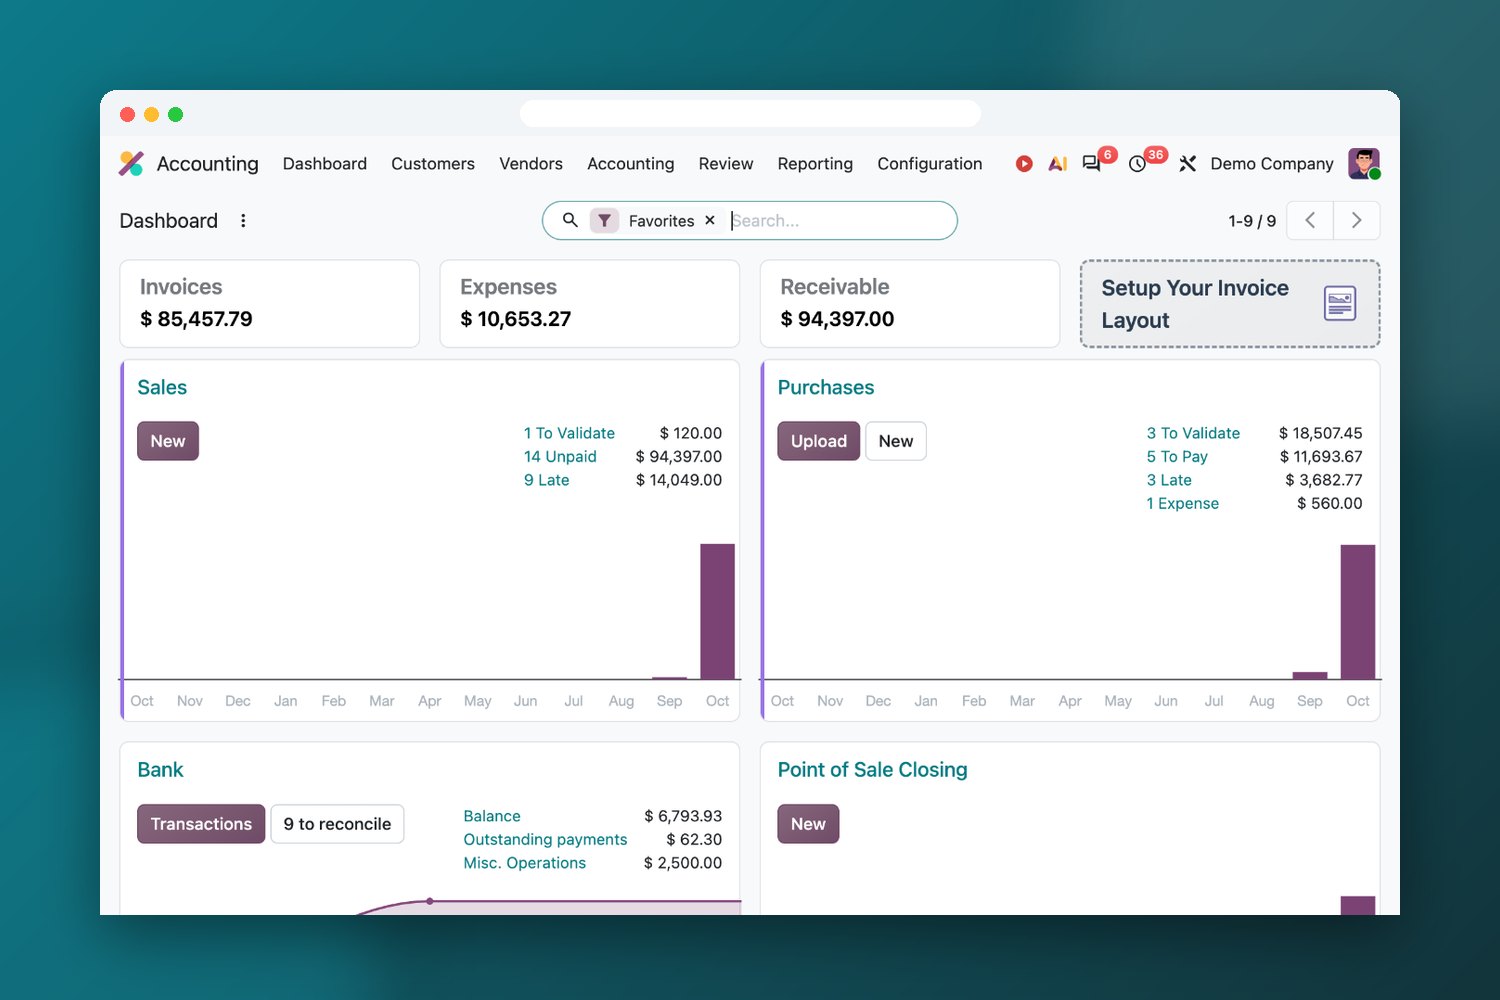Screen dimensions: 1500x1000
Task: Open the Invoices summary card
Action: (269, 304)
